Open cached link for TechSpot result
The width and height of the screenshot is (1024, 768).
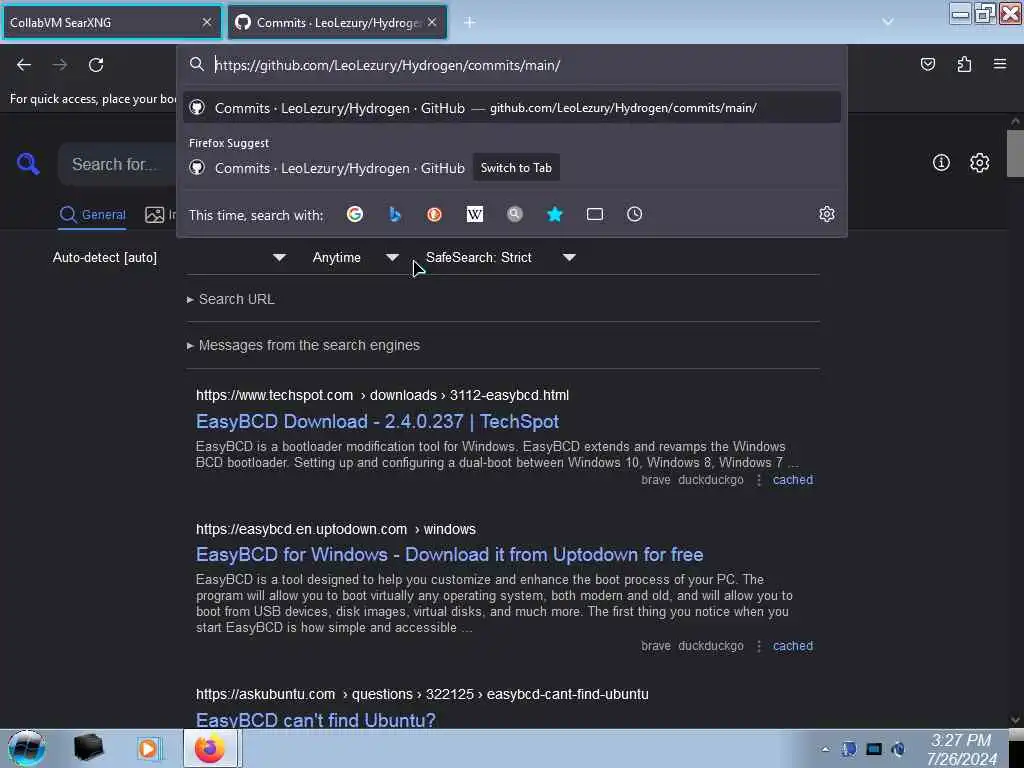coord(793,480)
